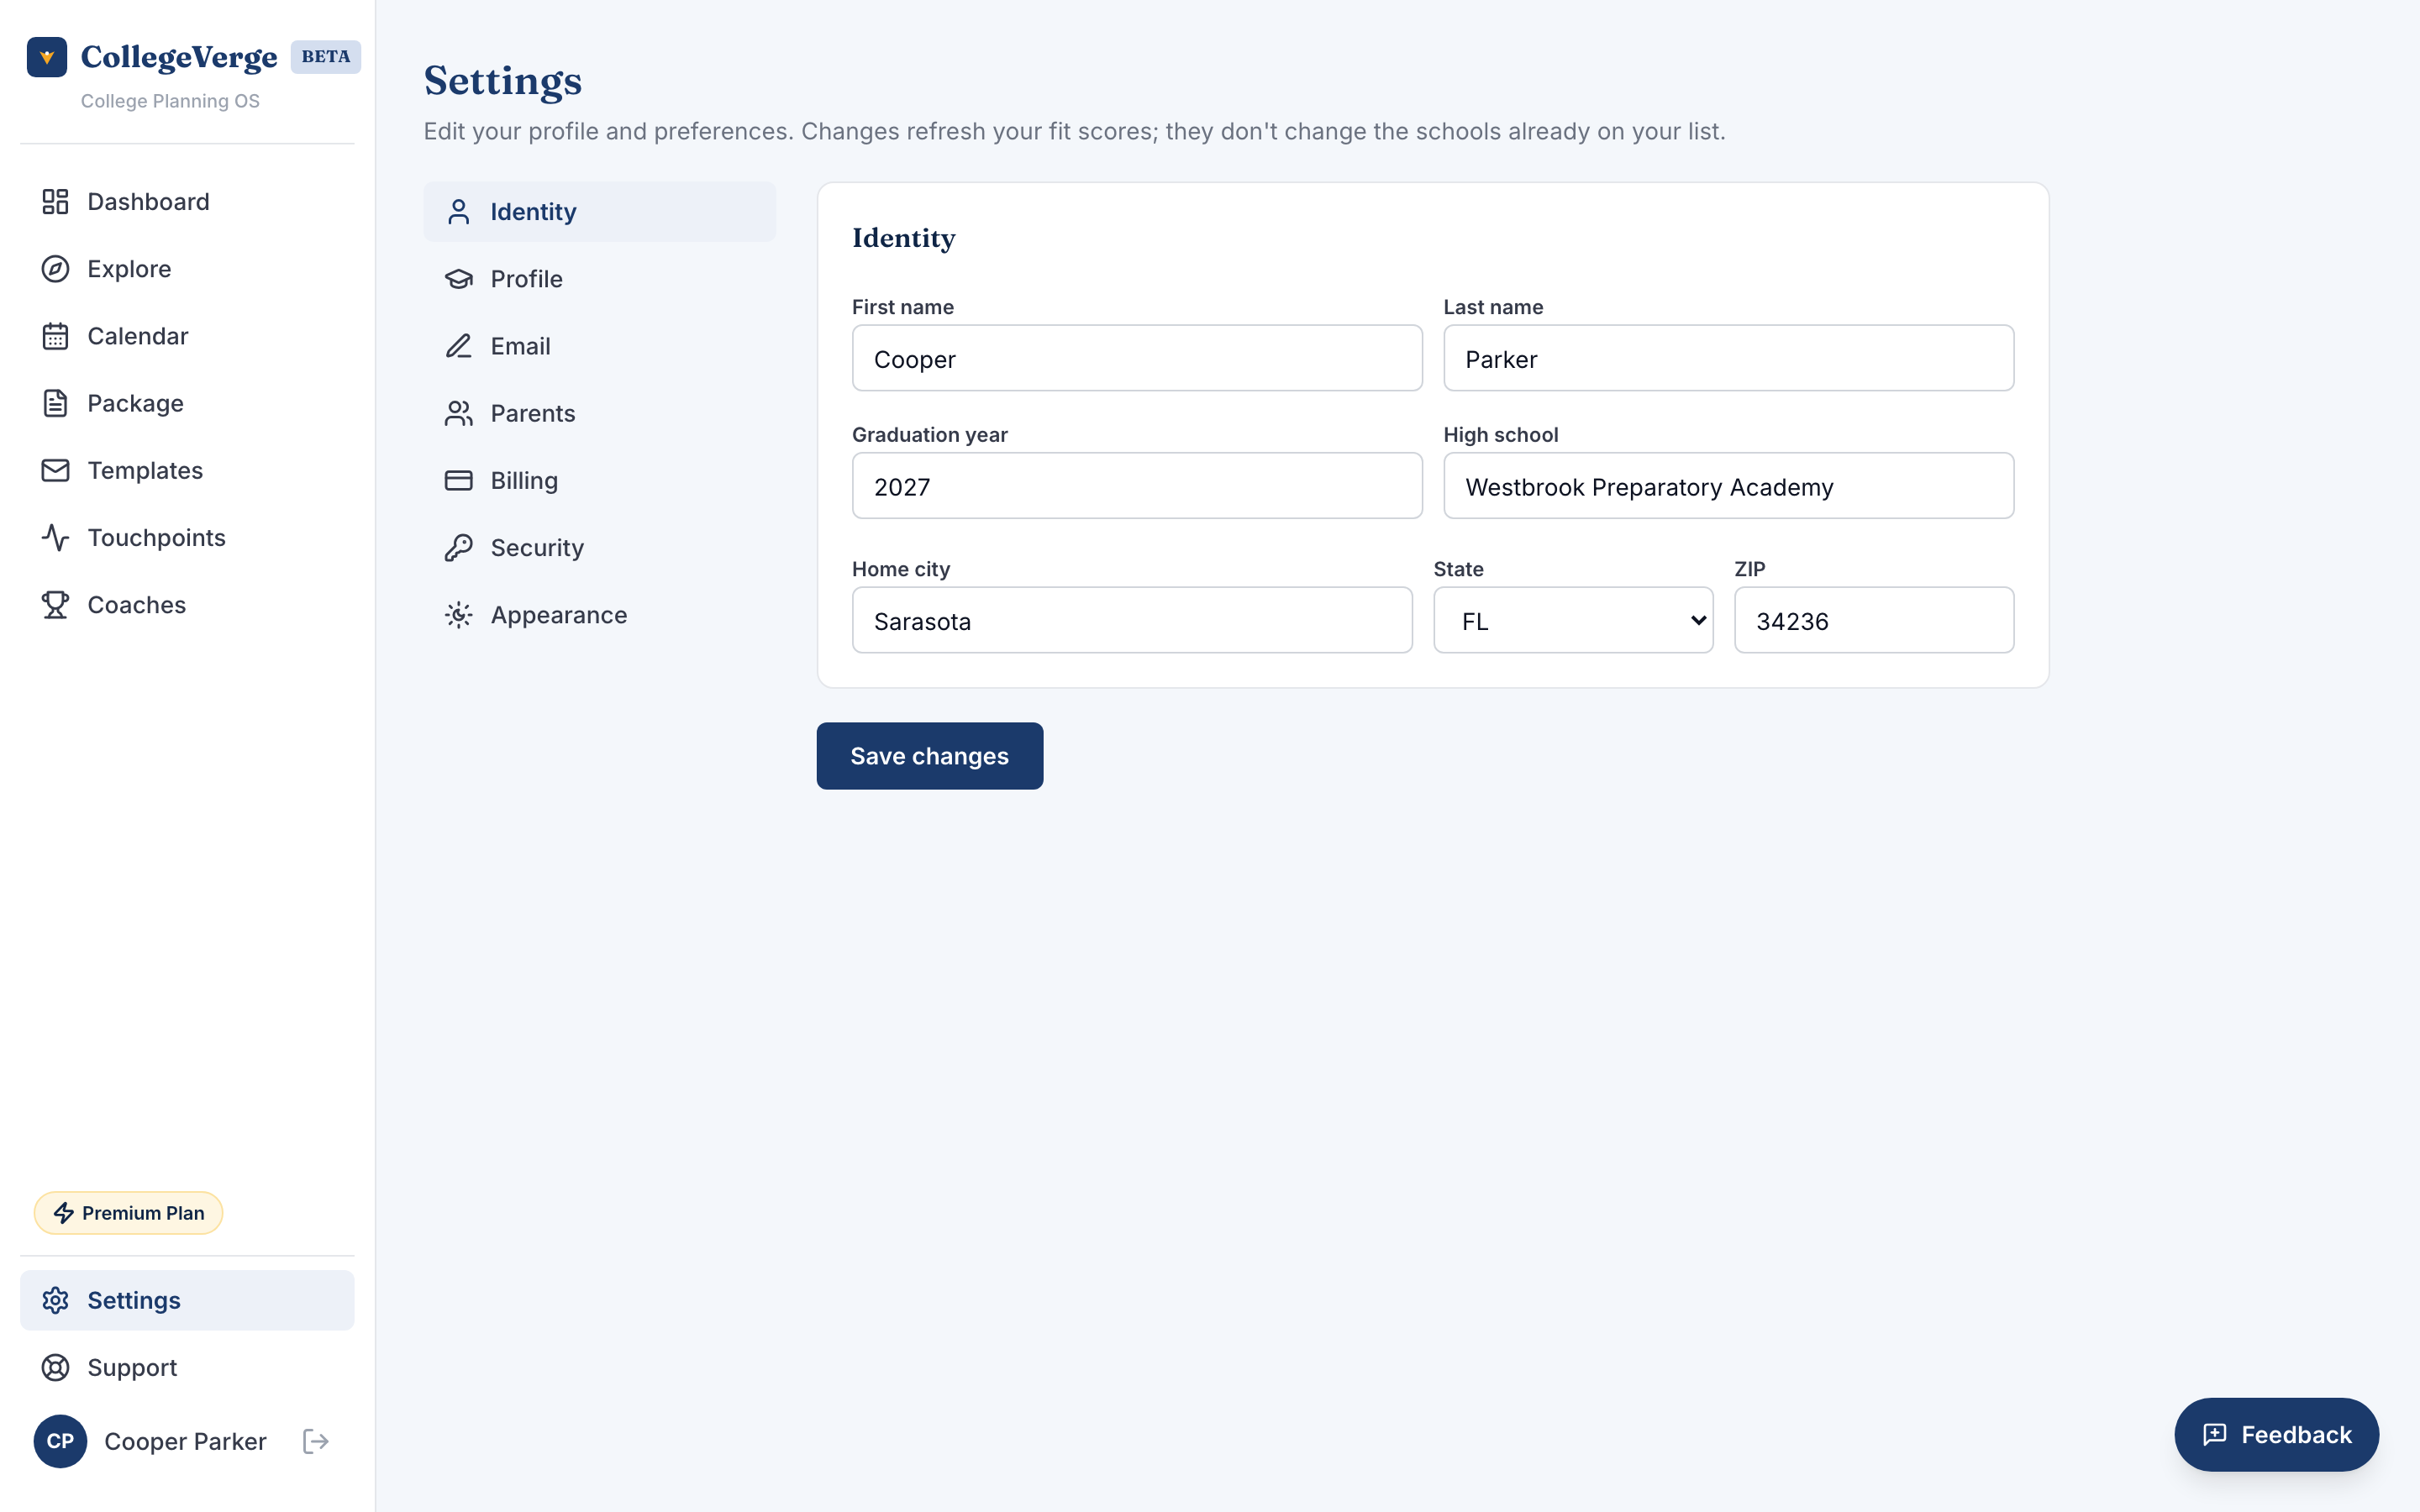Click the lightning bolt on Premium Plan
Viewport: 2420px width, 1512px height.
[x=64, y=1213]
